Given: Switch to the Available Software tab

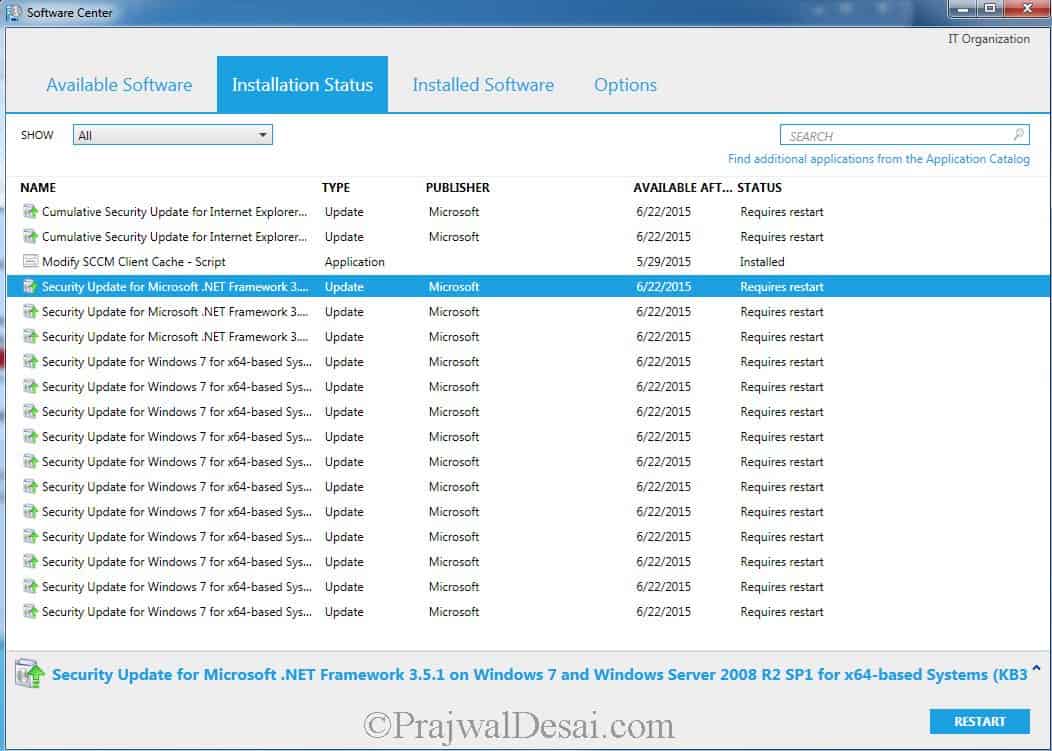Looking at the screenshot, I should click(119, 85).
